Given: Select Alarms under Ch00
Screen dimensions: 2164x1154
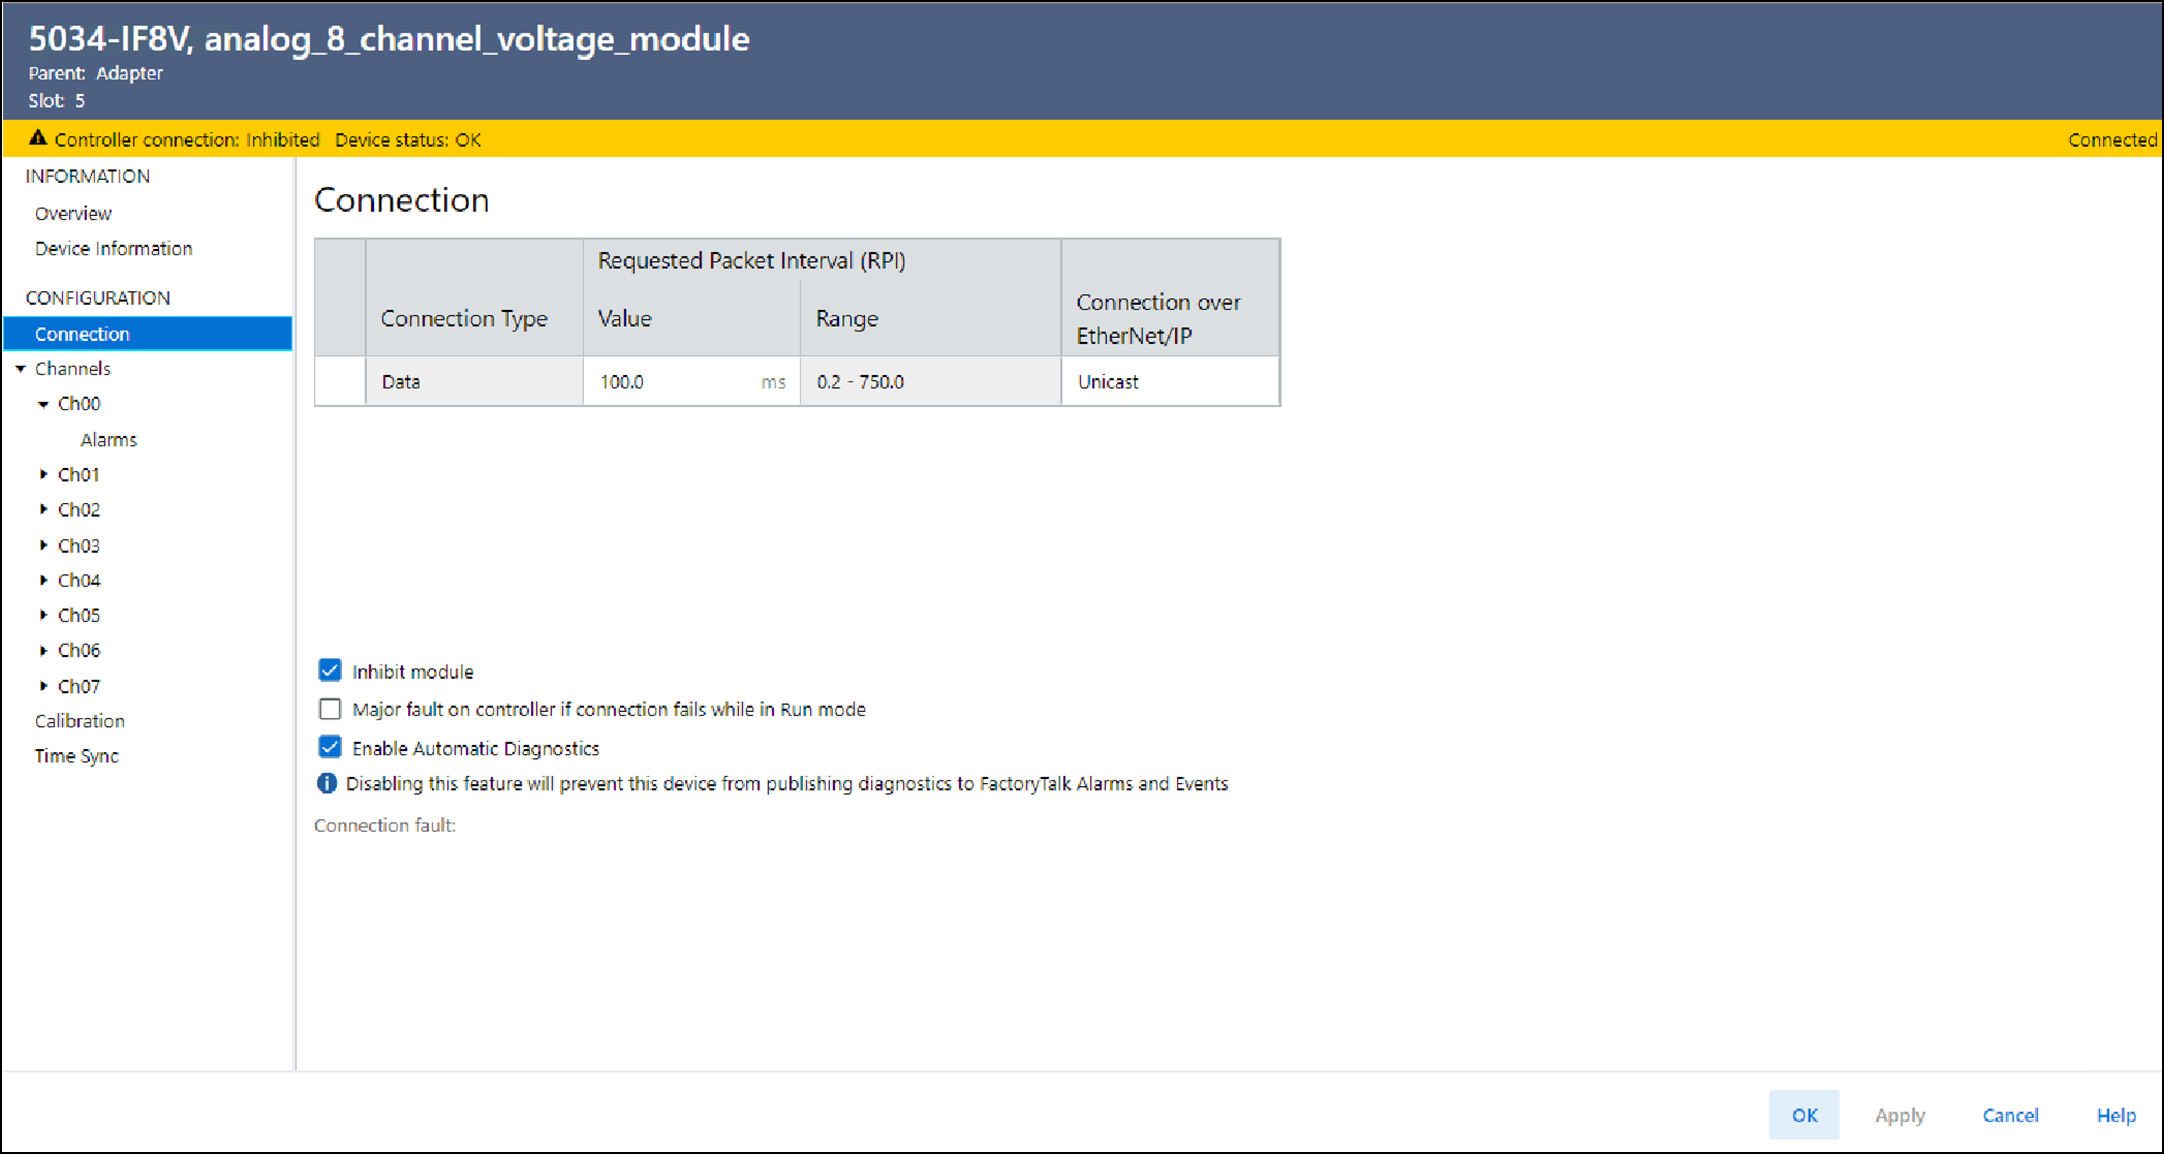Looking at the screenshot, I should coord(108,440).
